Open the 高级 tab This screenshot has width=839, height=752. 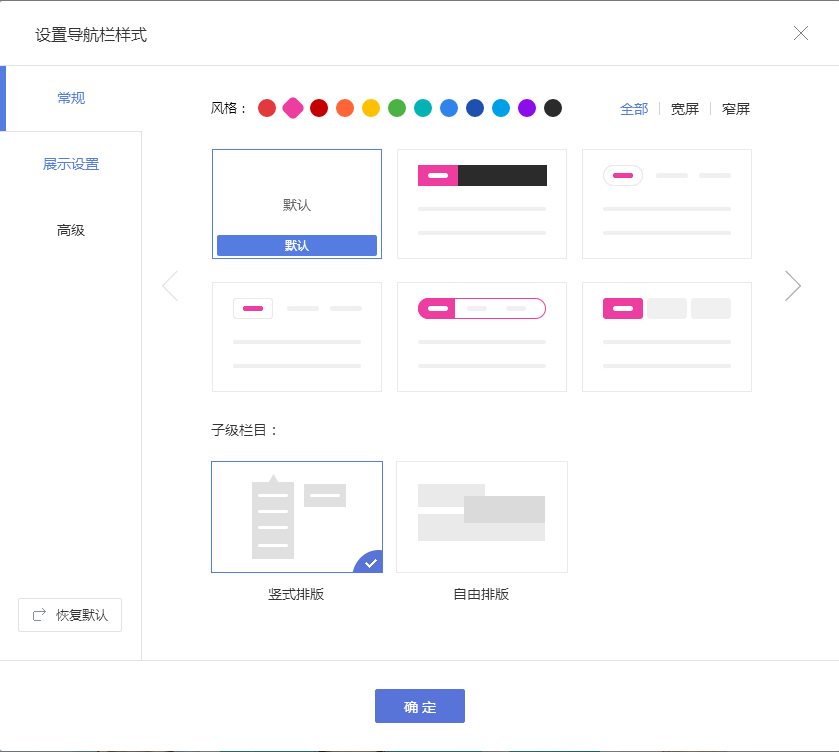point(71,231)
